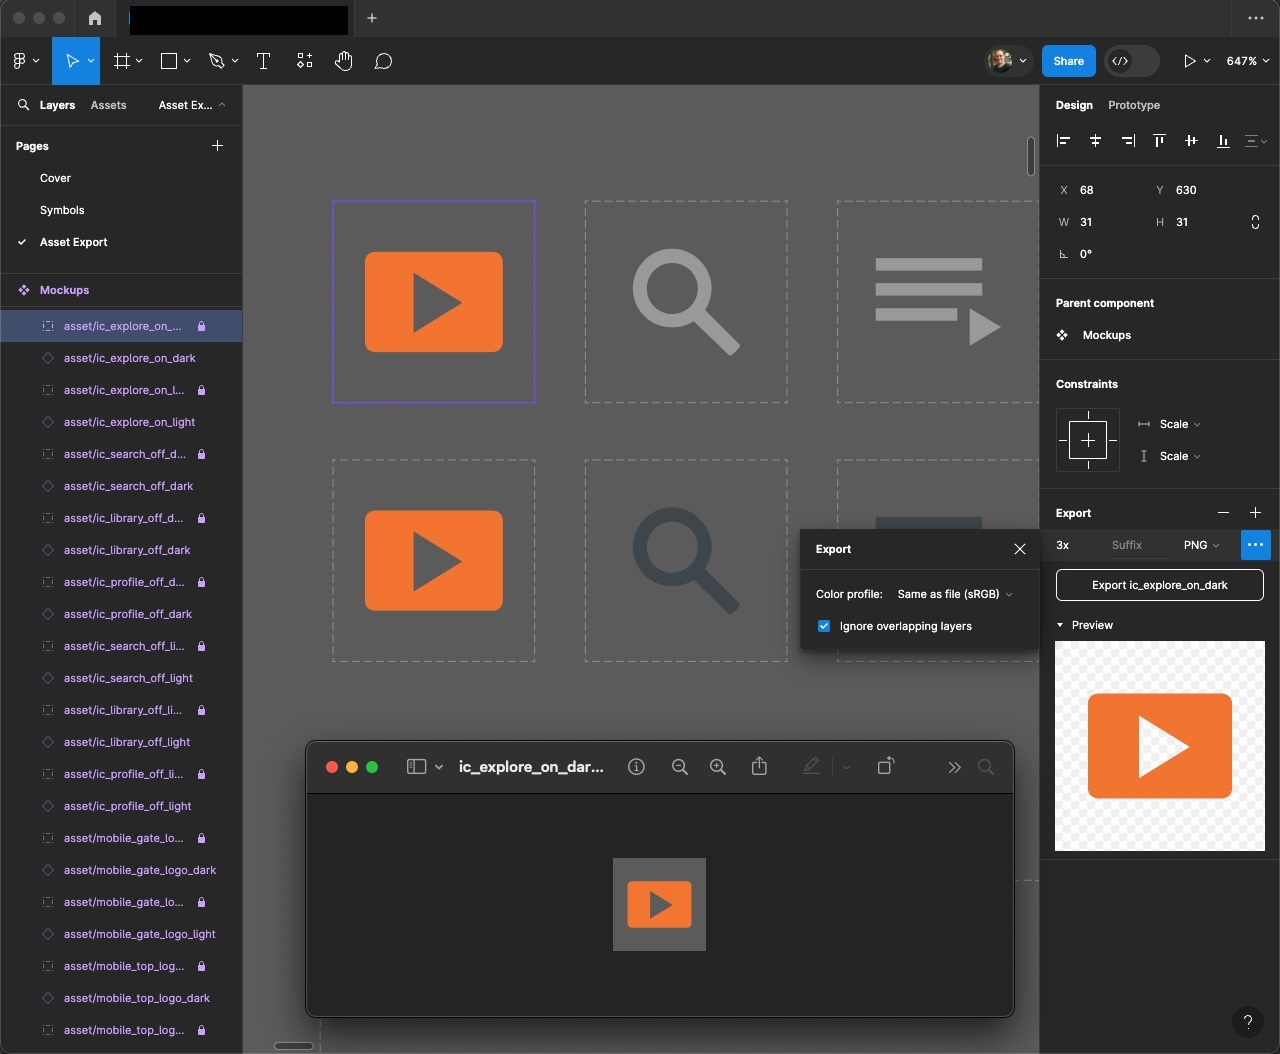The image size is (1280, 1054).
Task: Click rotate icon in Preview window
Action: click(x=885, y=766)
